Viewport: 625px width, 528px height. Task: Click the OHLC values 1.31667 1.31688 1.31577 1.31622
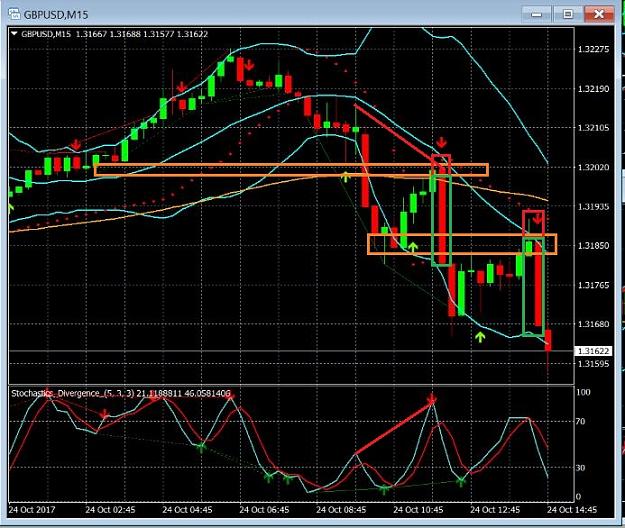(142, 34)
